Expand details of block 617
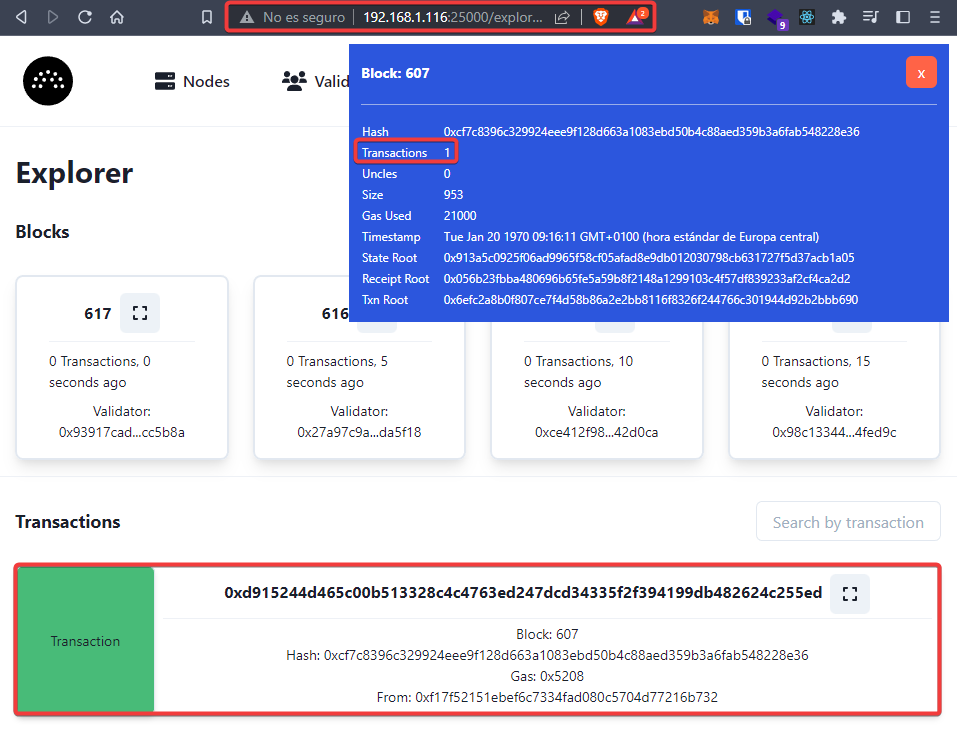The width and height of the screenshot is (957, 735). pos(140,313)
